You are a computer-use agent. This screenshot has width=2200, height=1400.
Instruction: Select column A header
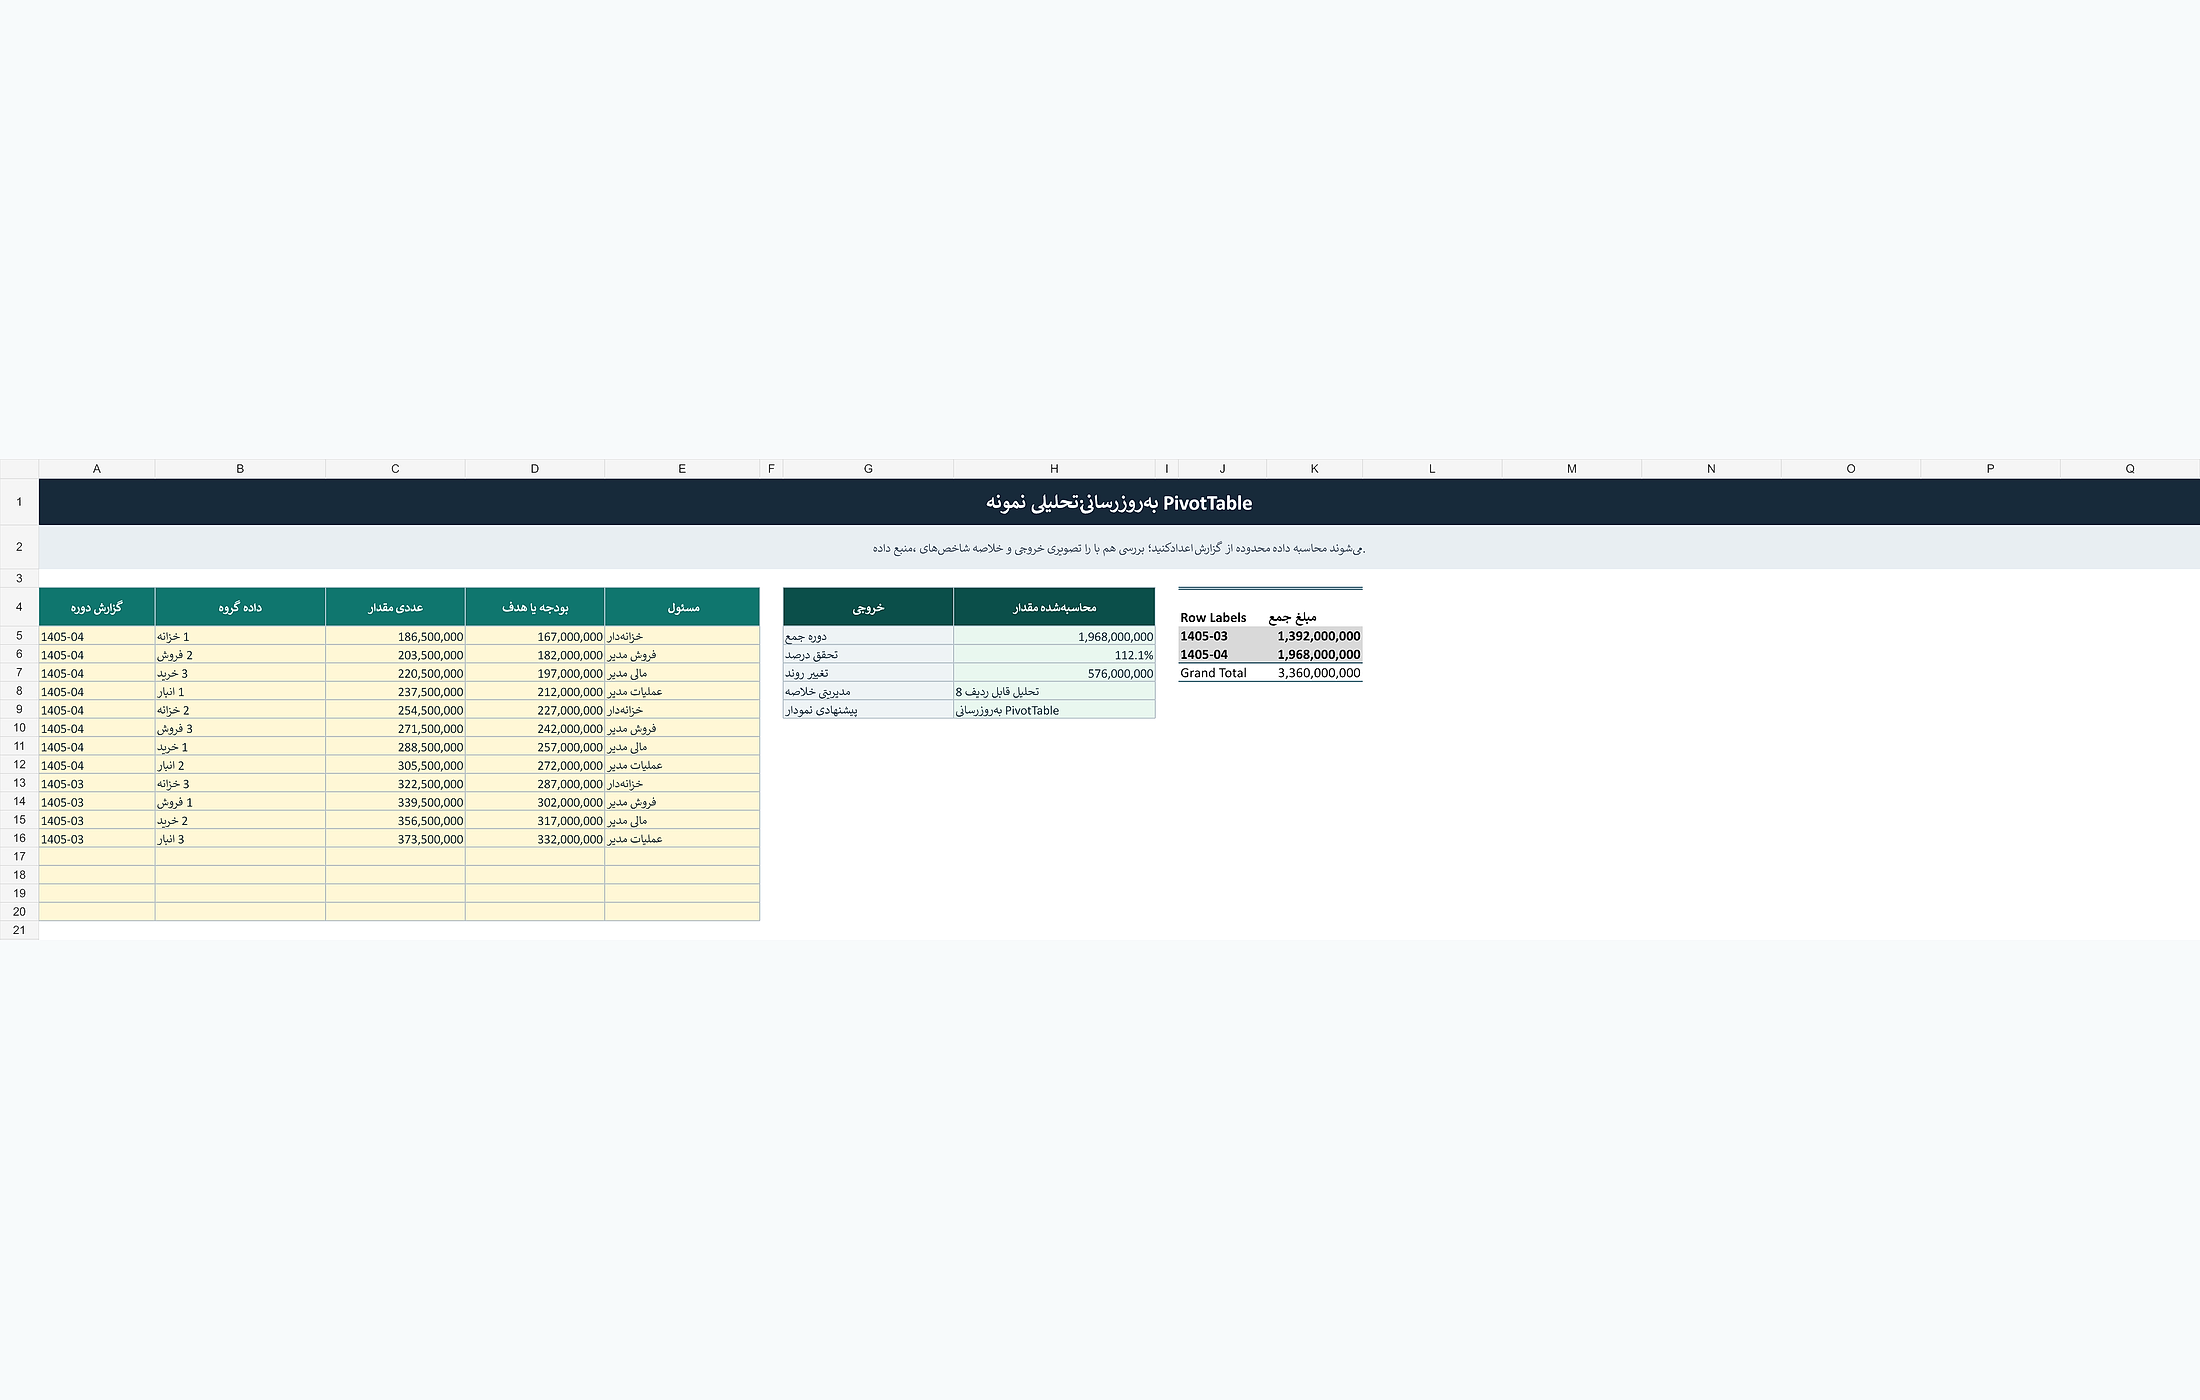pos(97,468)
